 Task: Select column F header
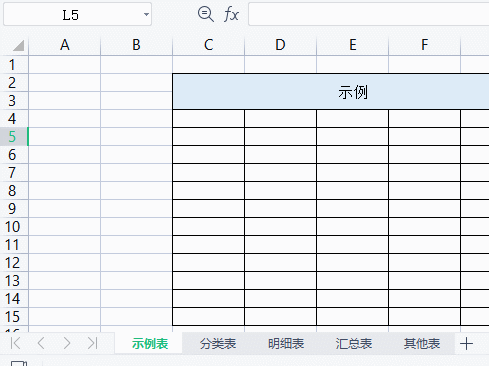click(x=424, y=45)
